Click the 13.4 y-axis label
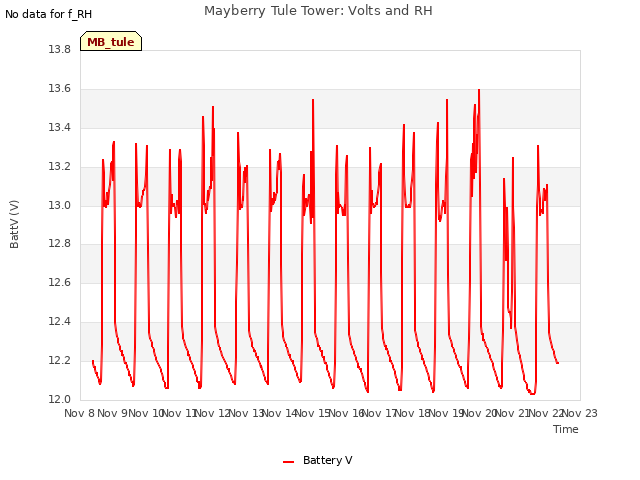This screenshot has width=640, height=480. 60,127
